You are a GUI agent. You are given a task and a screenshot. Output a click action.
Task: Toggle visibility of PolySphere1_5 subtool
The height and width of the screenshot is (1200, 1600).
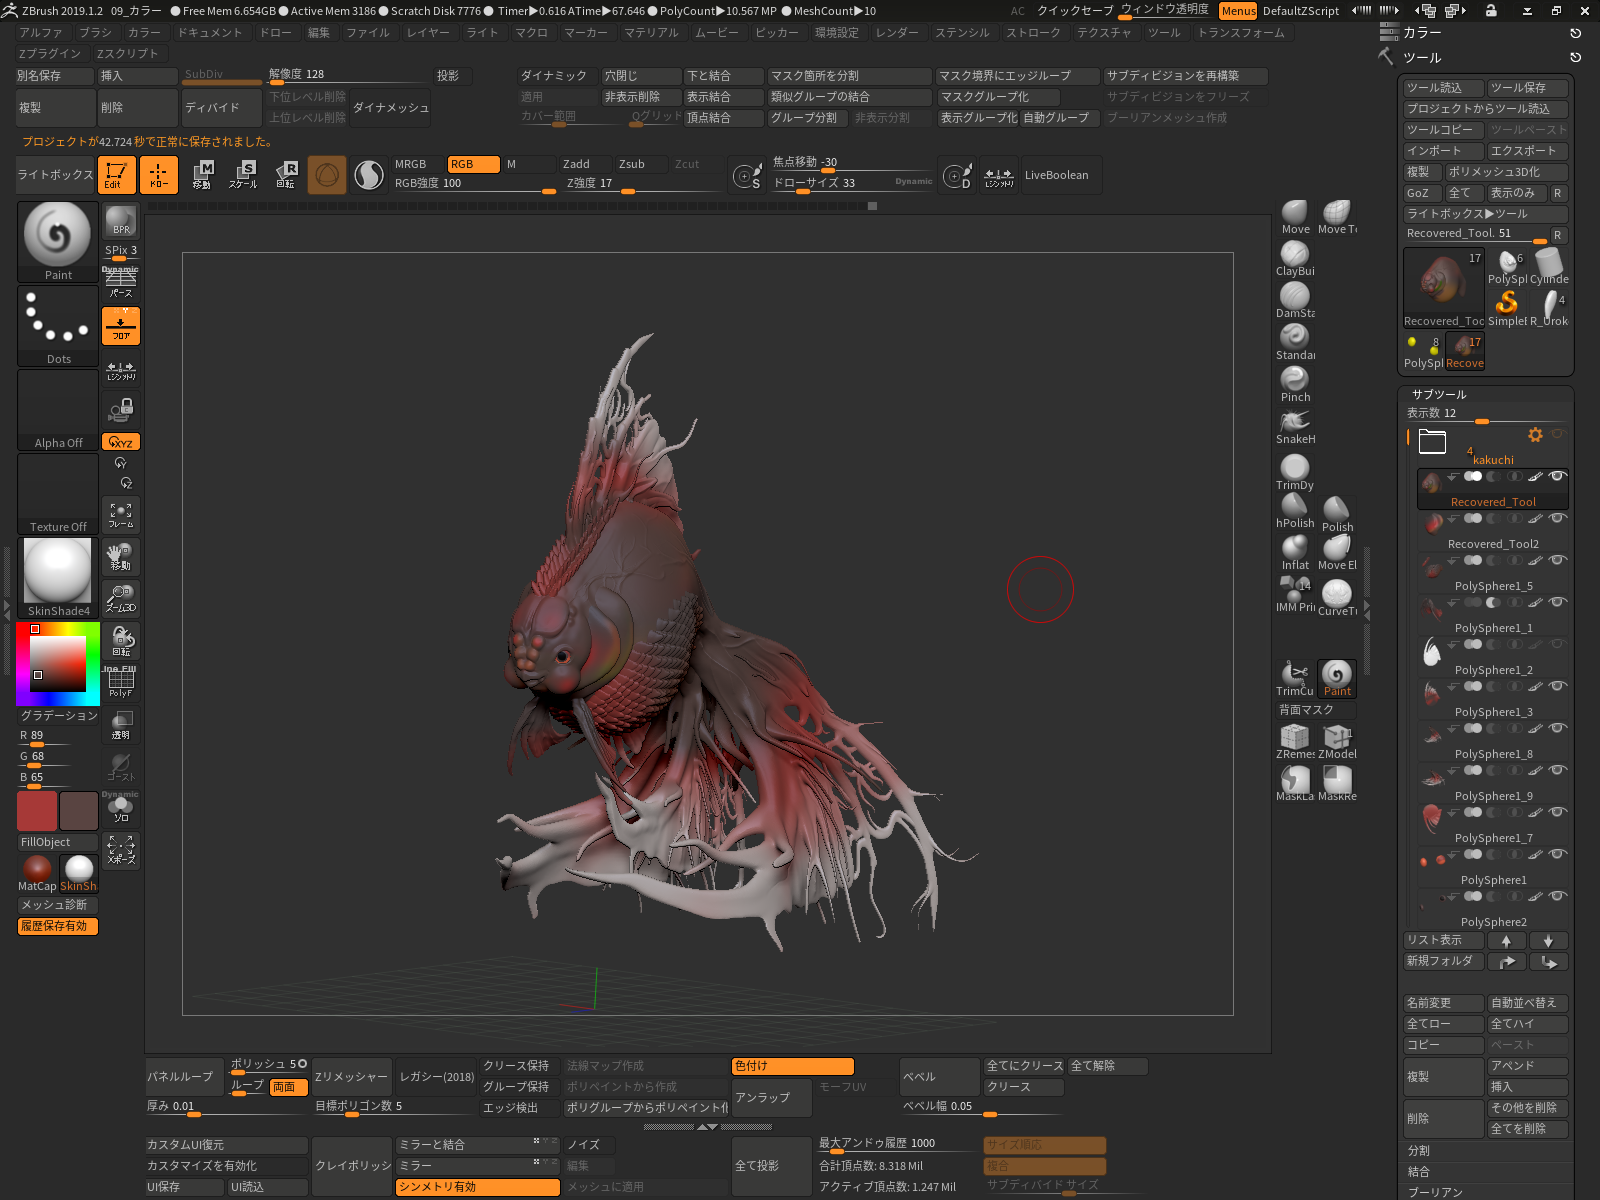[x=1557, y=560]
